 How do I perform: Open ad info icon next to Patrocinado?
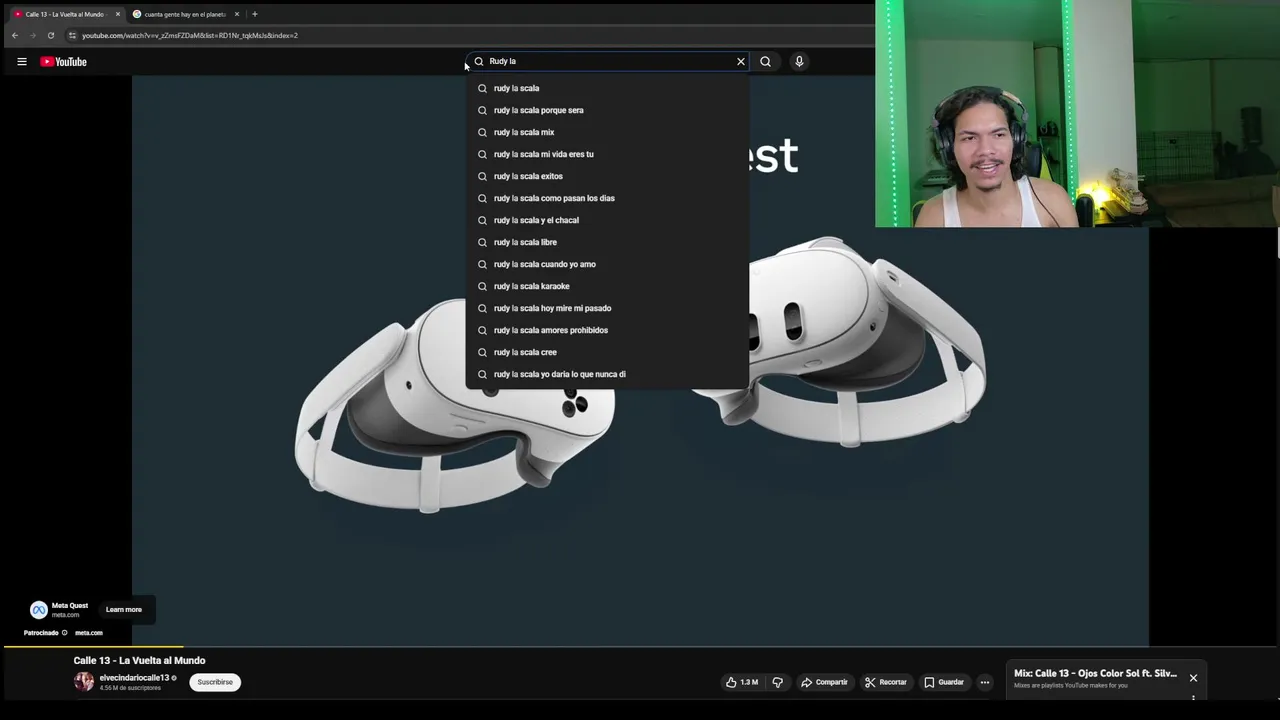(65, 633)
